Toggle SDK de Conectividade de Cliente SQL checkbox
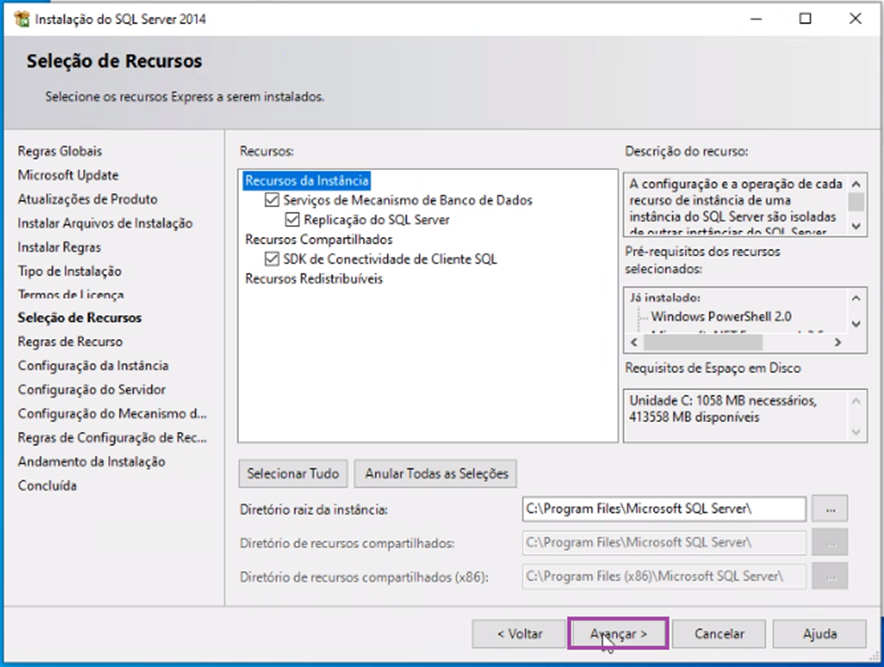Viewport: 884px width, 667px height. 272,259
